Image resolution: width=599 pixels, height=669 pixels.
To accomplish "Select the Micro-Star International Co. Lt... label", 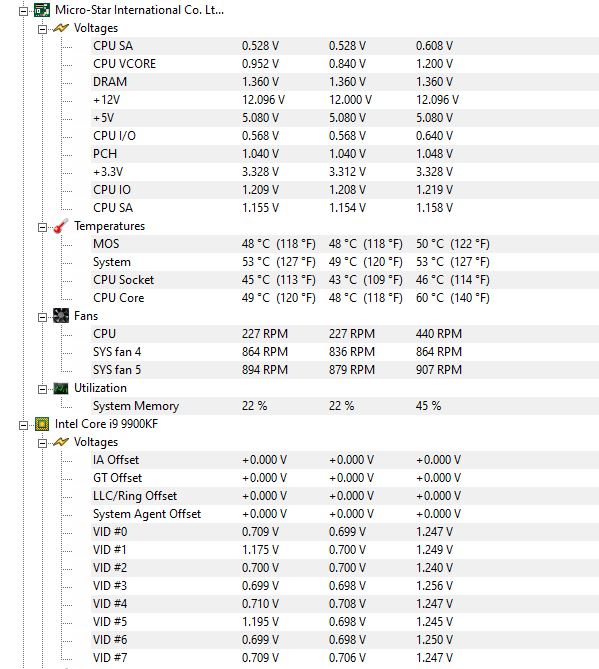I will point(139,10).
